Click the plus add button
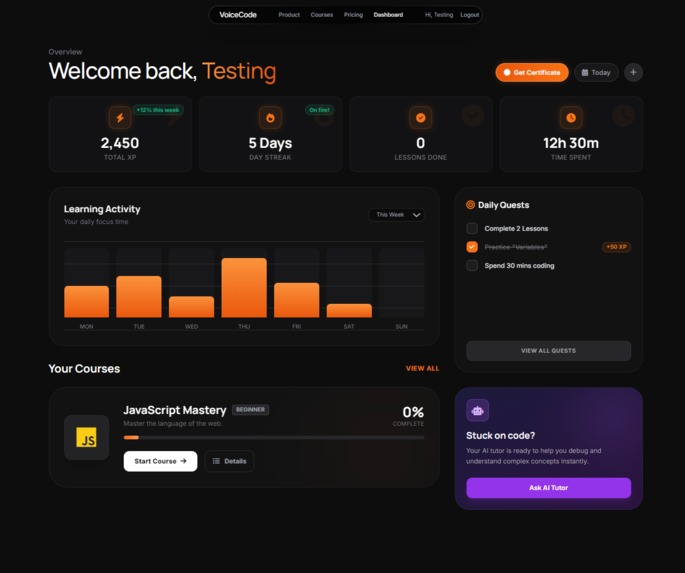The width and height of the screenshot is (685, 573). [x=633, y=72]
